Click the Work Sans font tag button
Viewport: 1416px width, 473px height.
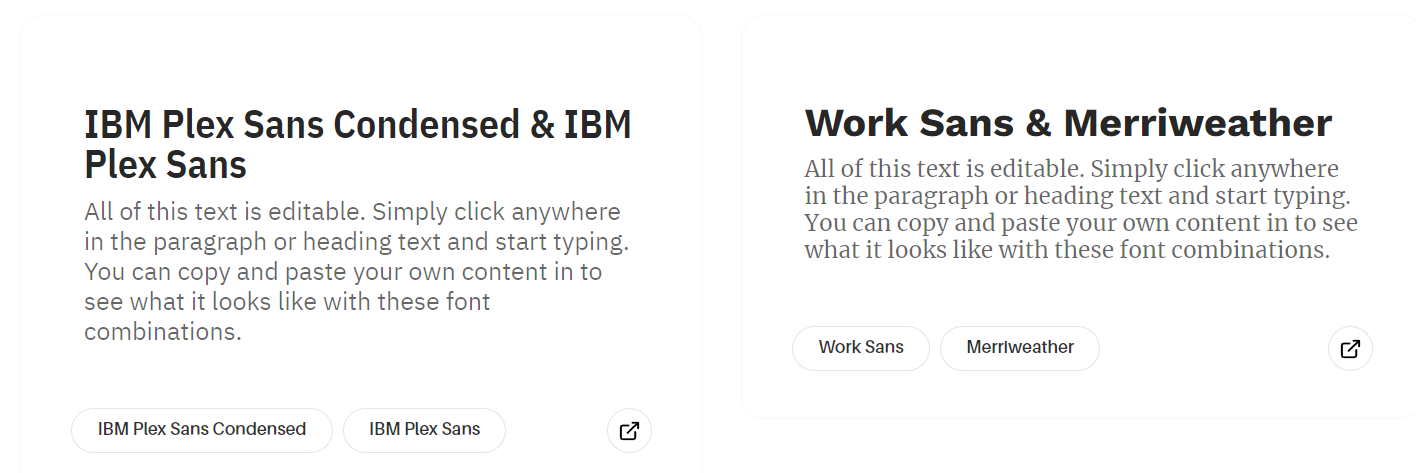(x=860, y=348)
